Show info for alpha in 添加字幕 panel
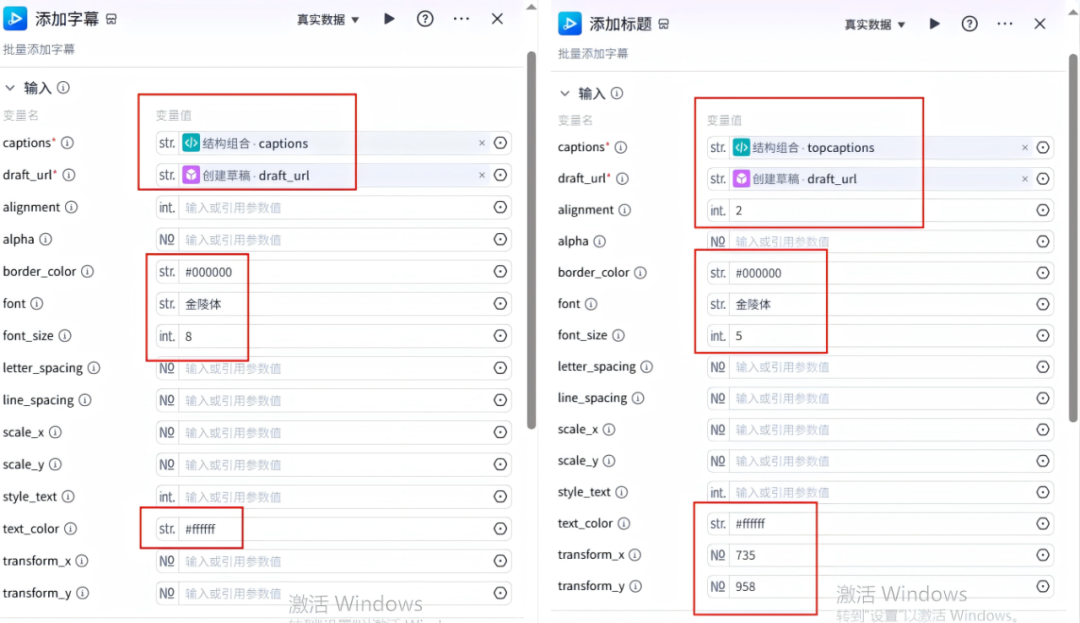This screenshot has width=1080, height=623. [45, 239]
